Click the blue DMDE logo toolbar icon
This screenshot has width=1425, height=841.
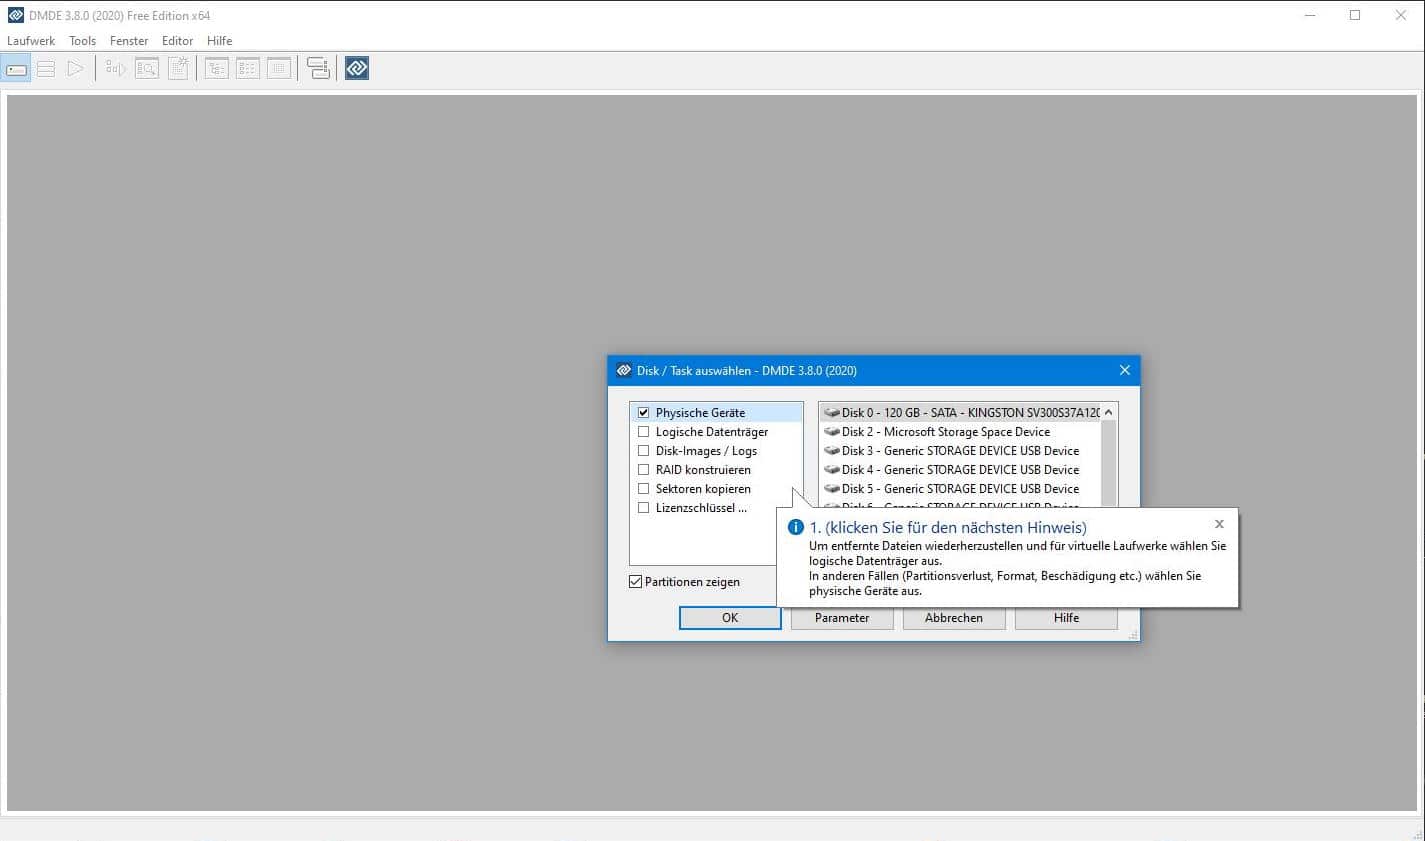coord(357,68)
